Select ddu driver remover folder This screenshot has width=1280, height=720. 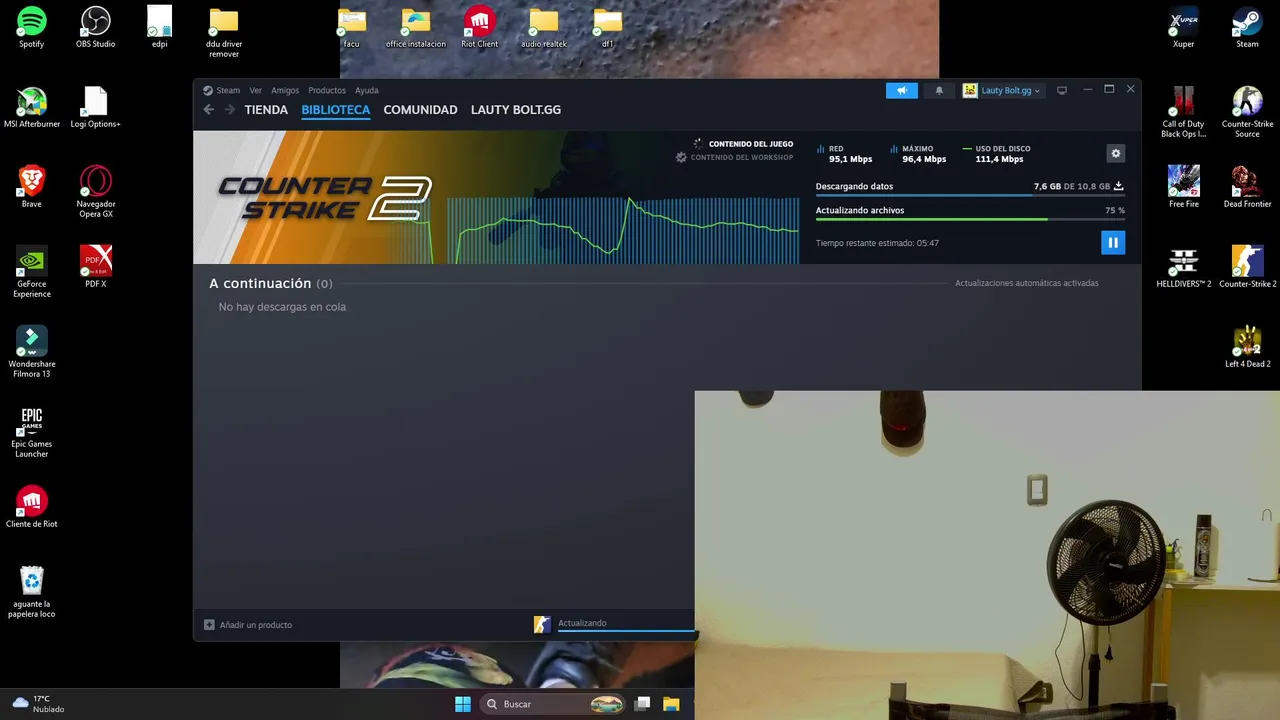pos(224,32)
